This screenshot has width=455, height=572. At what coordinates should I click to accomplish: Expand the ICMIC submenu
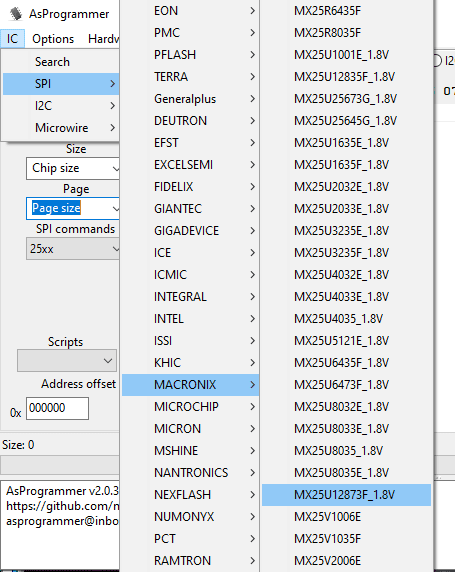coord(190,274)
